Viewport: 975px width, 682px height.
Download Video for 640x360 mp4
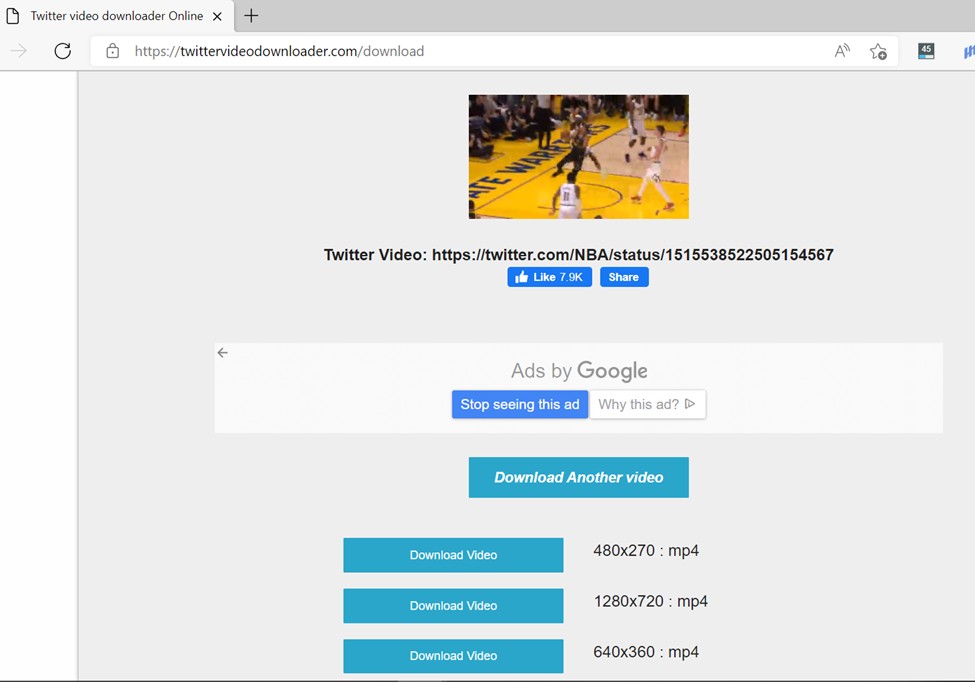point(453,656)
